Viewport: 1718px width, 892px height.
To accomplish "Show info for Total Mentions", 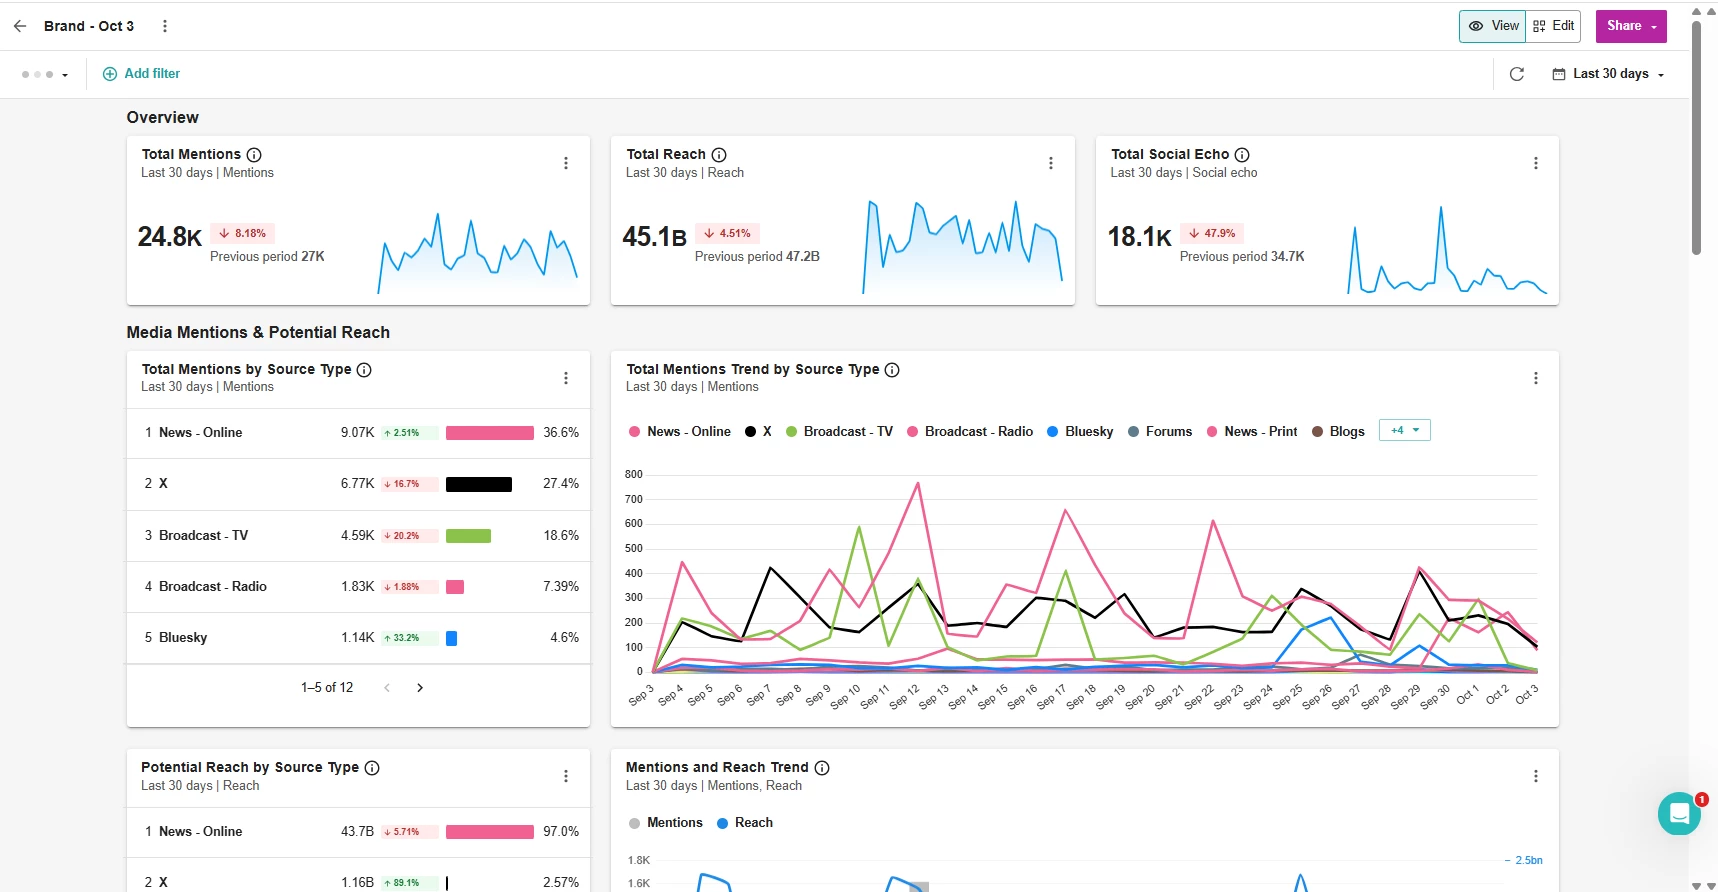I will click(x=254, y=155).
